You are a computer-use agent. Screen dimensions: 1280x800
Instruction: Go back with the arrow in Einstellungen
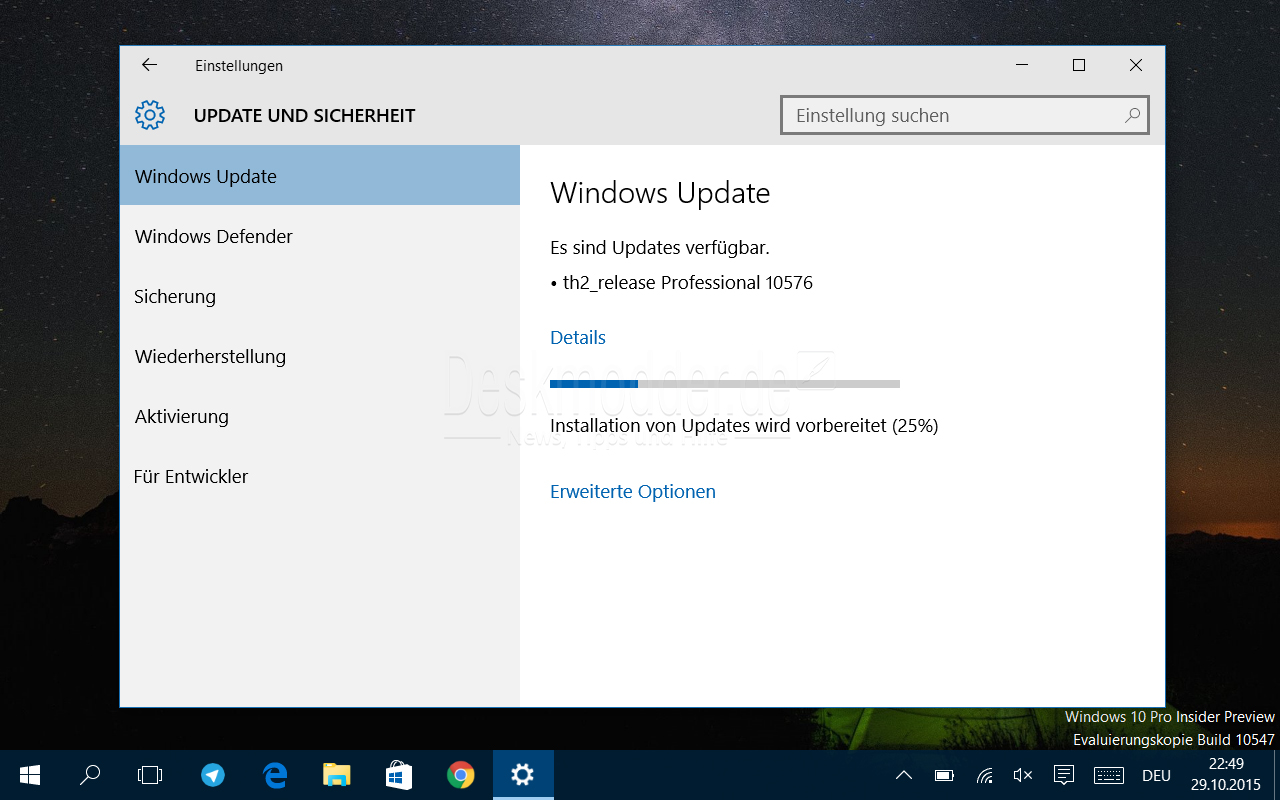tap(149, 65)
